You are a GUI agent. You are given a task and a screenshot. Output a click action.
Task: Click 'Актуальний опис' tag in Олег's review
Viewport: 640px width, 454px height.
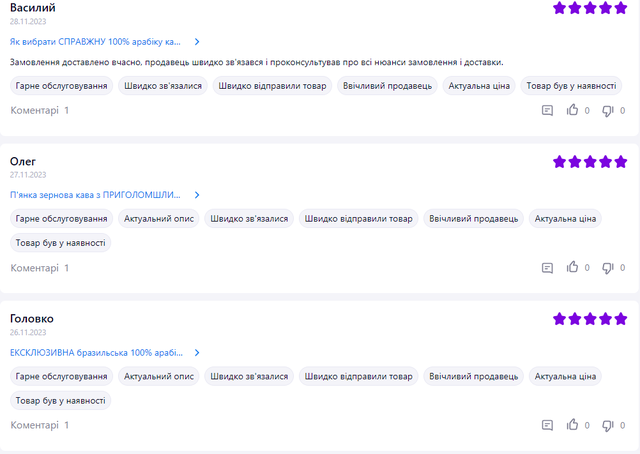(159, 218)
